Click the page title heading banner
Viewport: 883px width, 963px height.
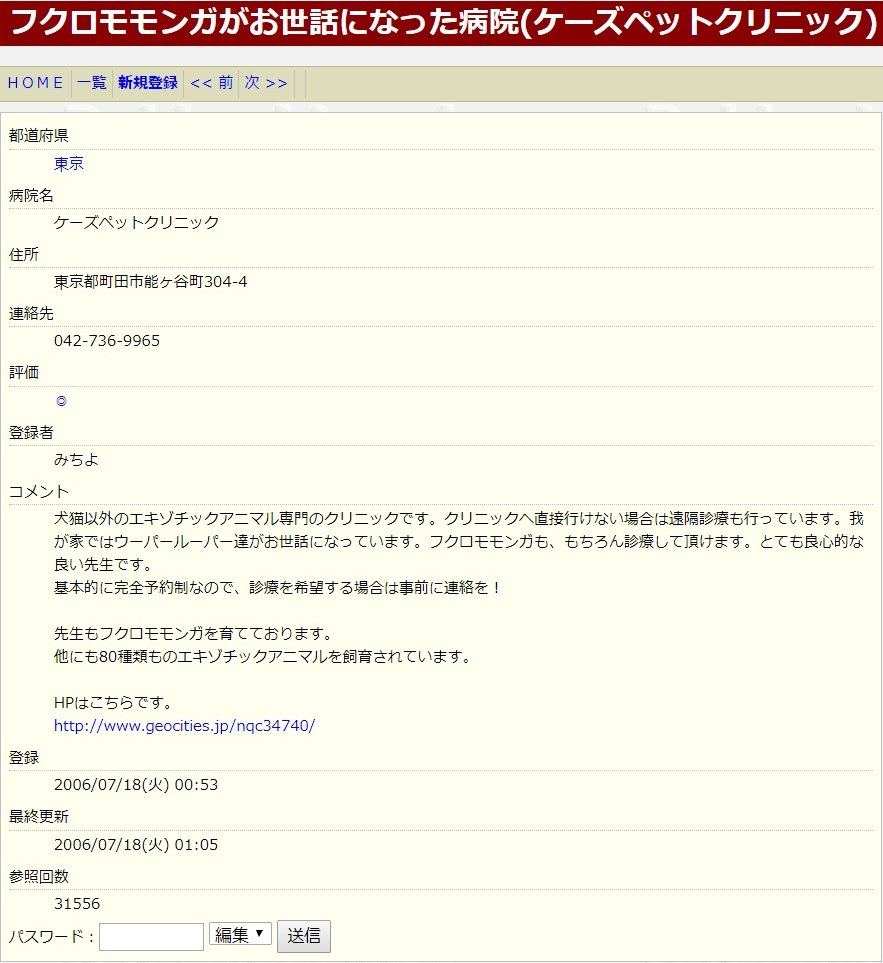click(441, 21)
